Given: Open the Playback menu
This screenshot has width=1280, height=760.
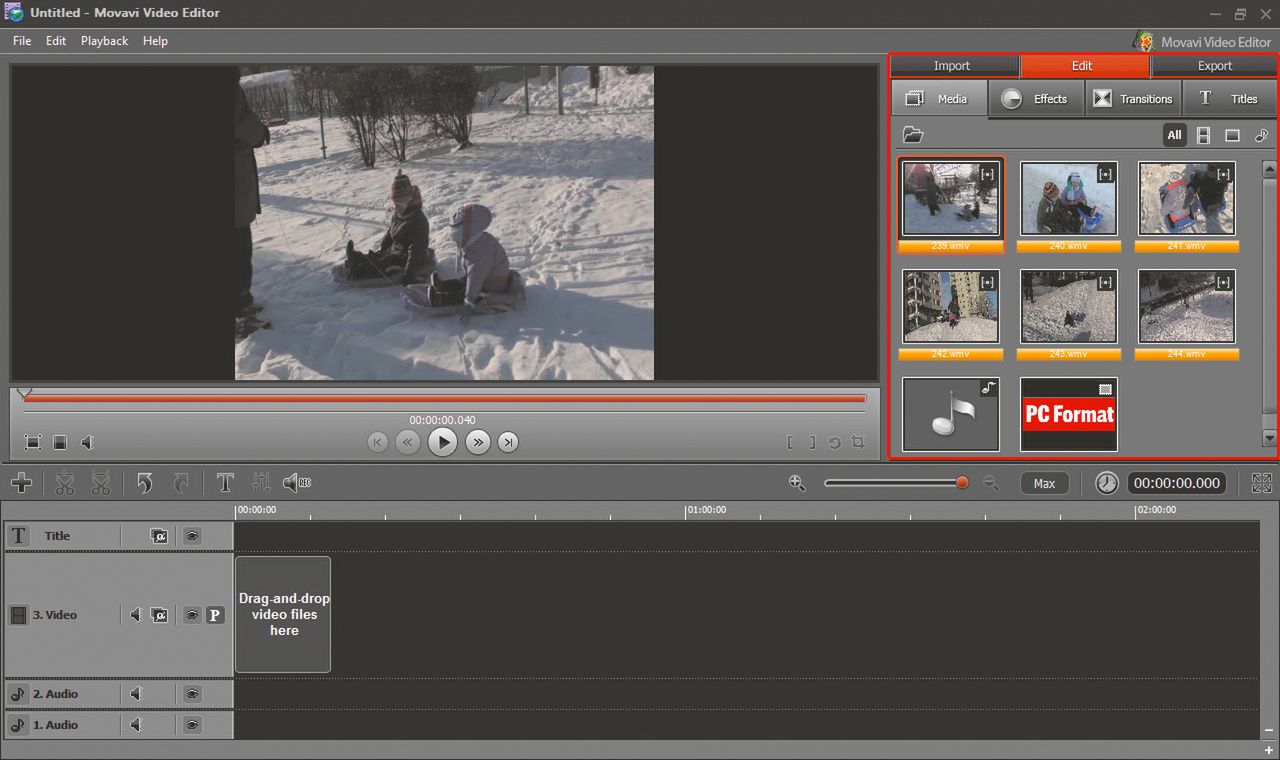Looking at the screenshot, I should pyautogui.click(x=104, y=41).
